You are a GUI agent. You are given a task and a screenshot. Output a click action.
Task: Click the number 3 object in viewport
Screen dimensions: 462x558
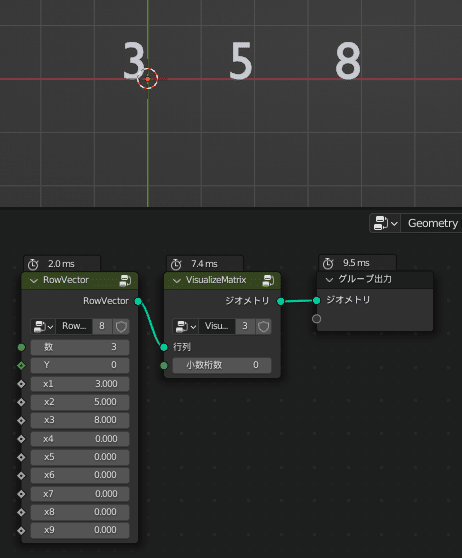click(134, 60)
